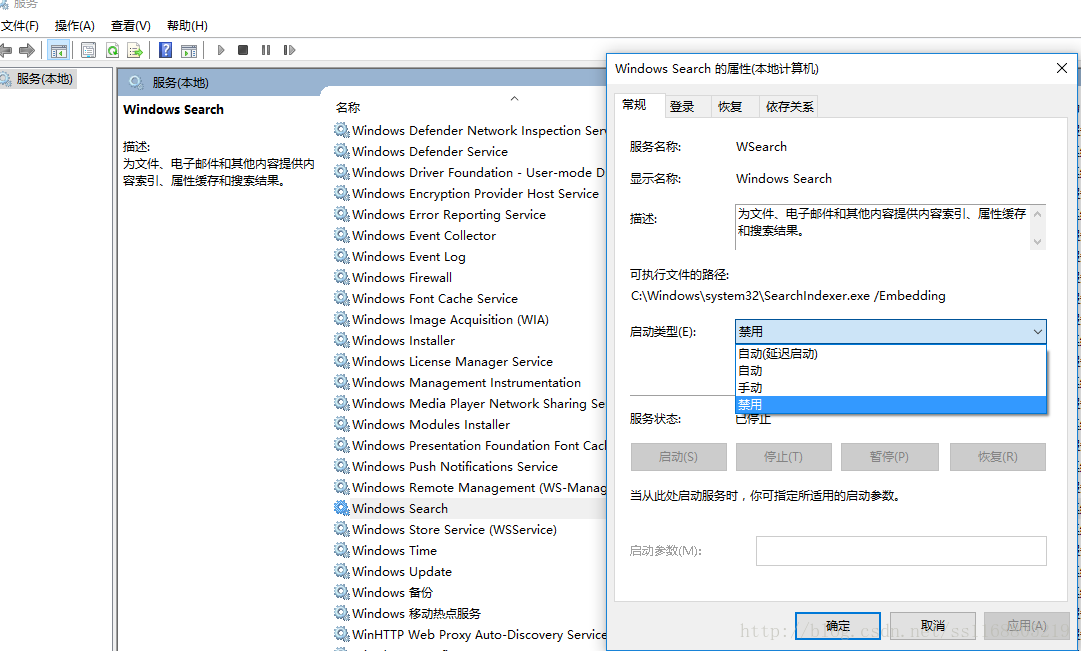Open the 帮助(H) menu
The width and height of the screenshot is (1081, 651).
click(x=187, y=26)
